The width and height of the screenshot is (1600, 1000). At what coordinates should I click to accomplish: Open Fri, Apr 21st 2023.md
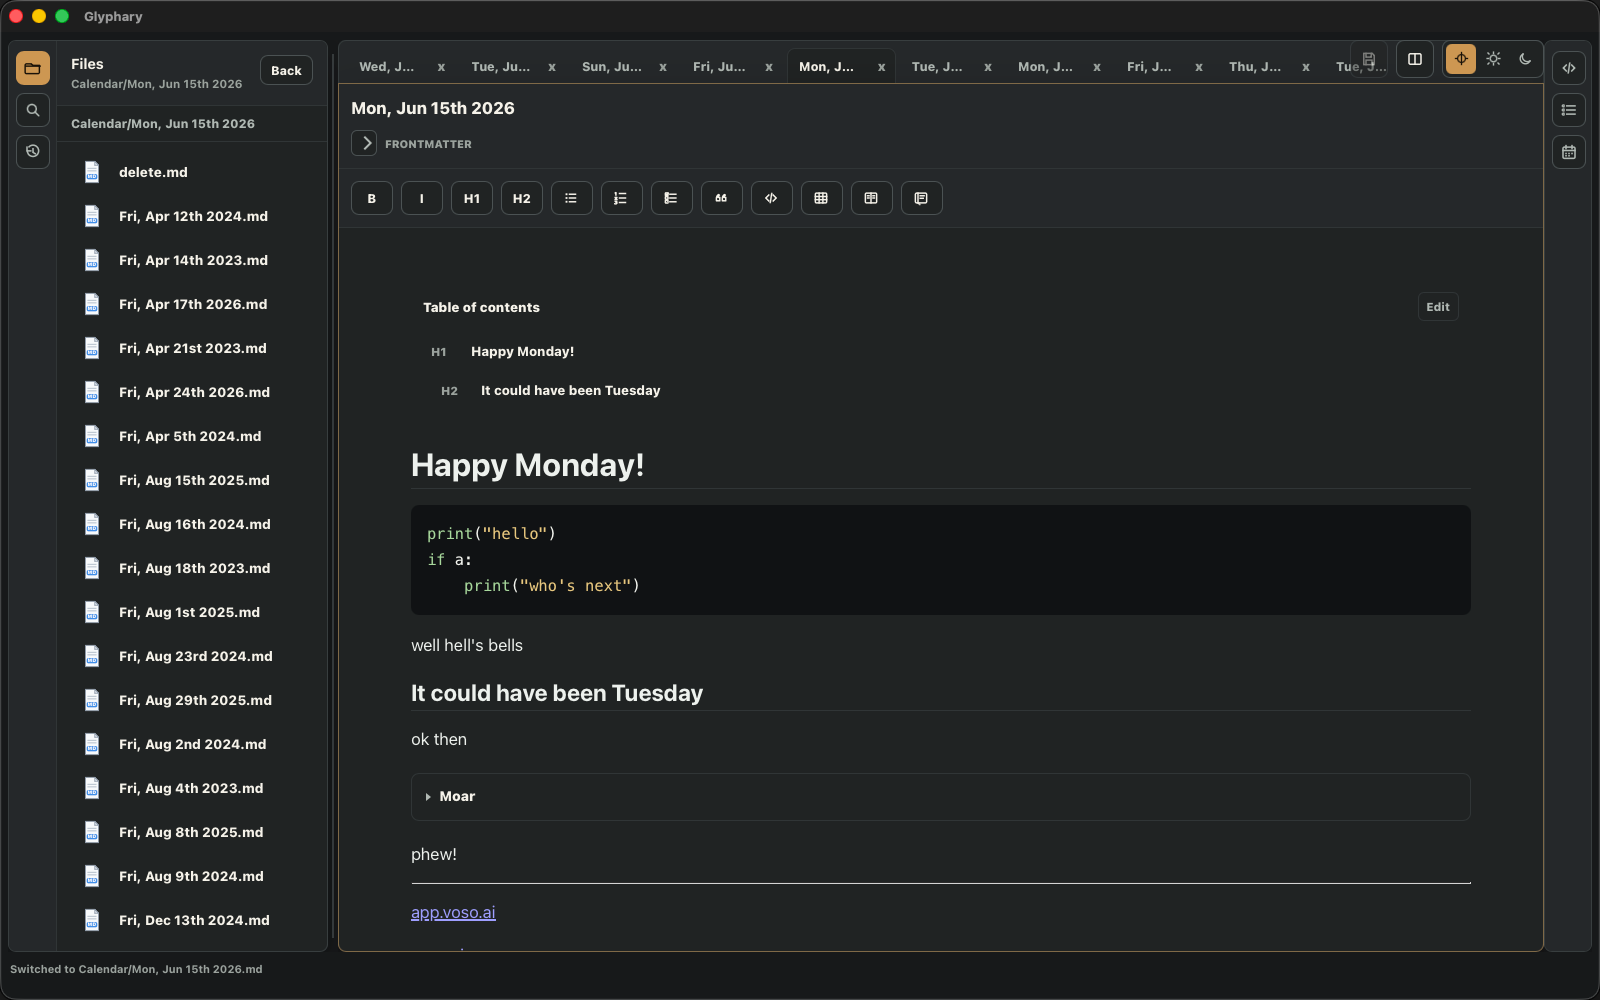pyautogui.click(x=192, y=348)
